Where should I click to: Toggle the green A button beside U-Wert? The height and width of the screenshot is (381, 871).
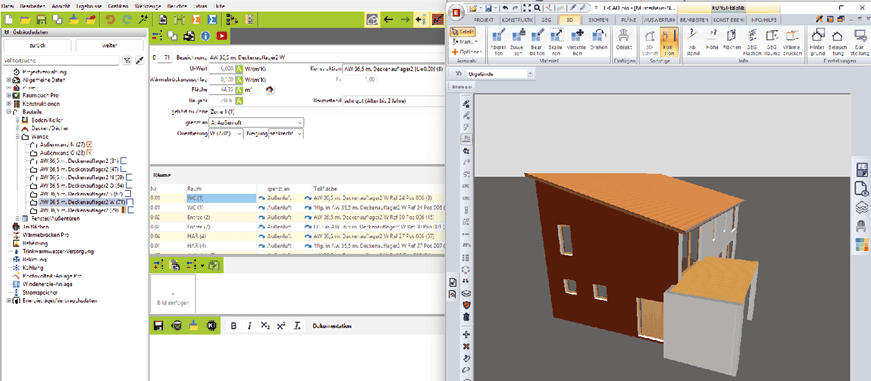239,69
